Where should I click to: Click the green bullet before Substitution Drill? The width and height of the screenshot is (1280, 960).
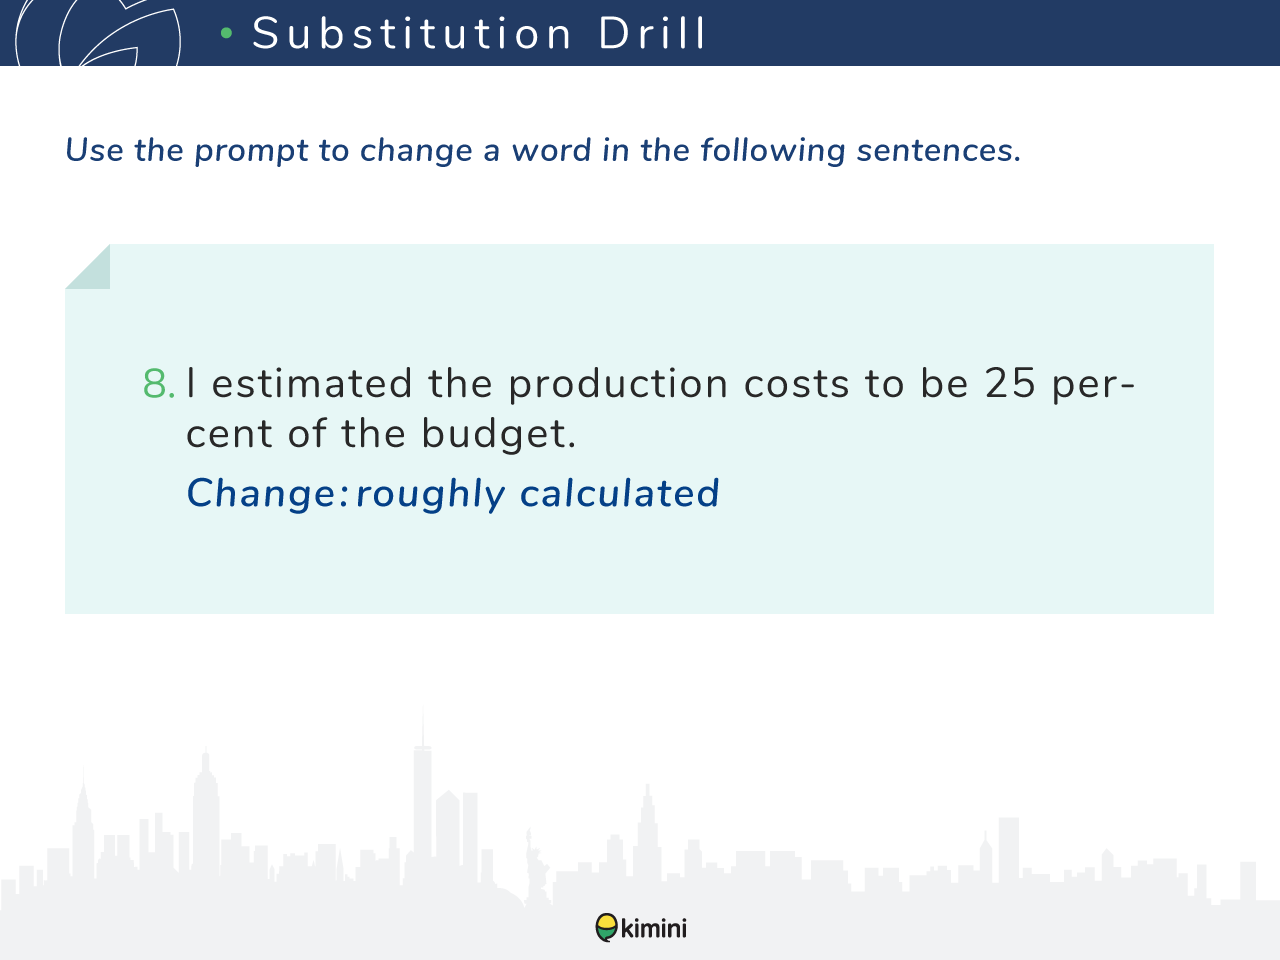tap(227, 34)
